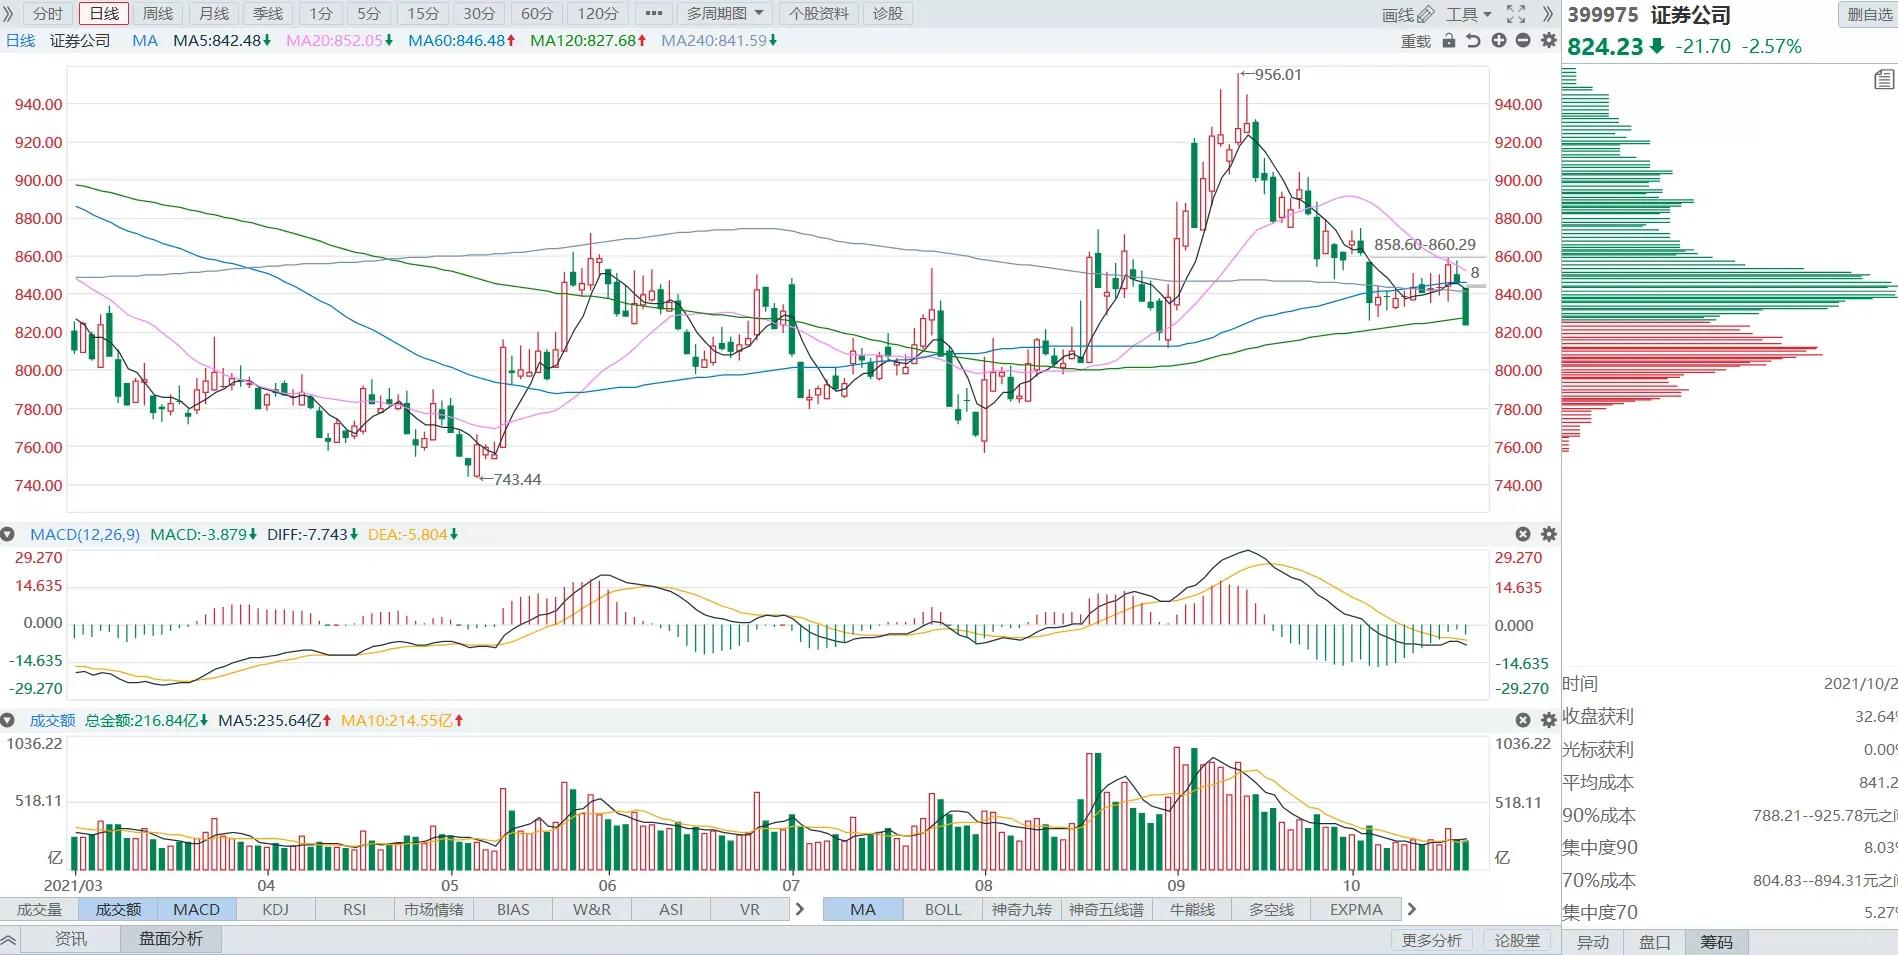
Task: Switch to 月线 monthly period
Action: 214,14
